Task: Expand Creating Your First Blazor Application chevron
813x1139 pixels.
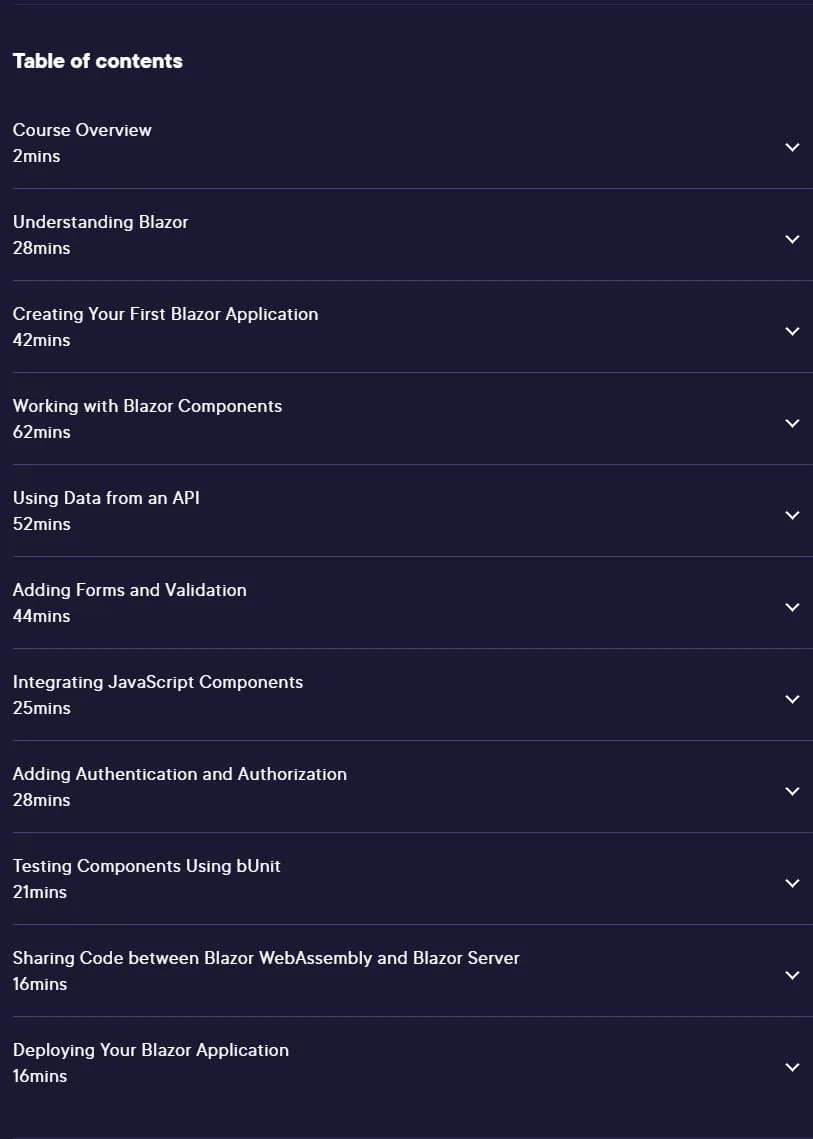Action: (792, 331)
